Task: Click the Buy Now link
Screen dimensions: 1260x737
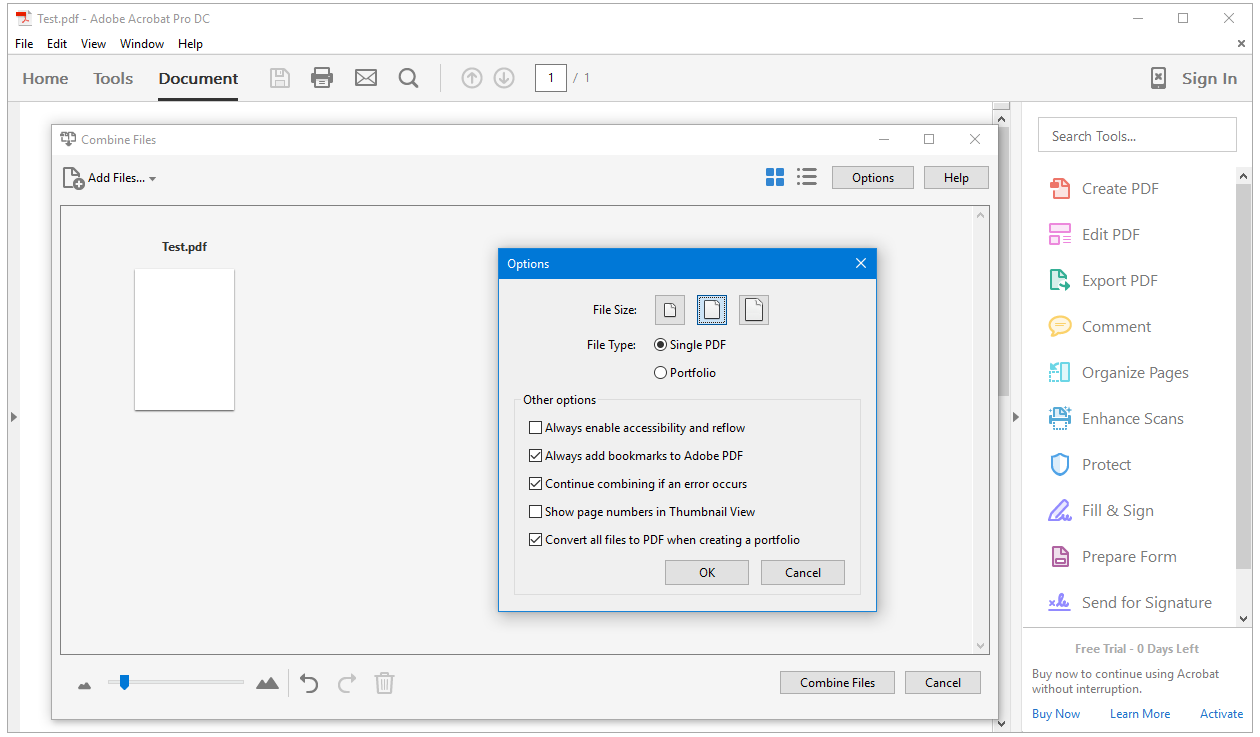Action: point(1056,714)
